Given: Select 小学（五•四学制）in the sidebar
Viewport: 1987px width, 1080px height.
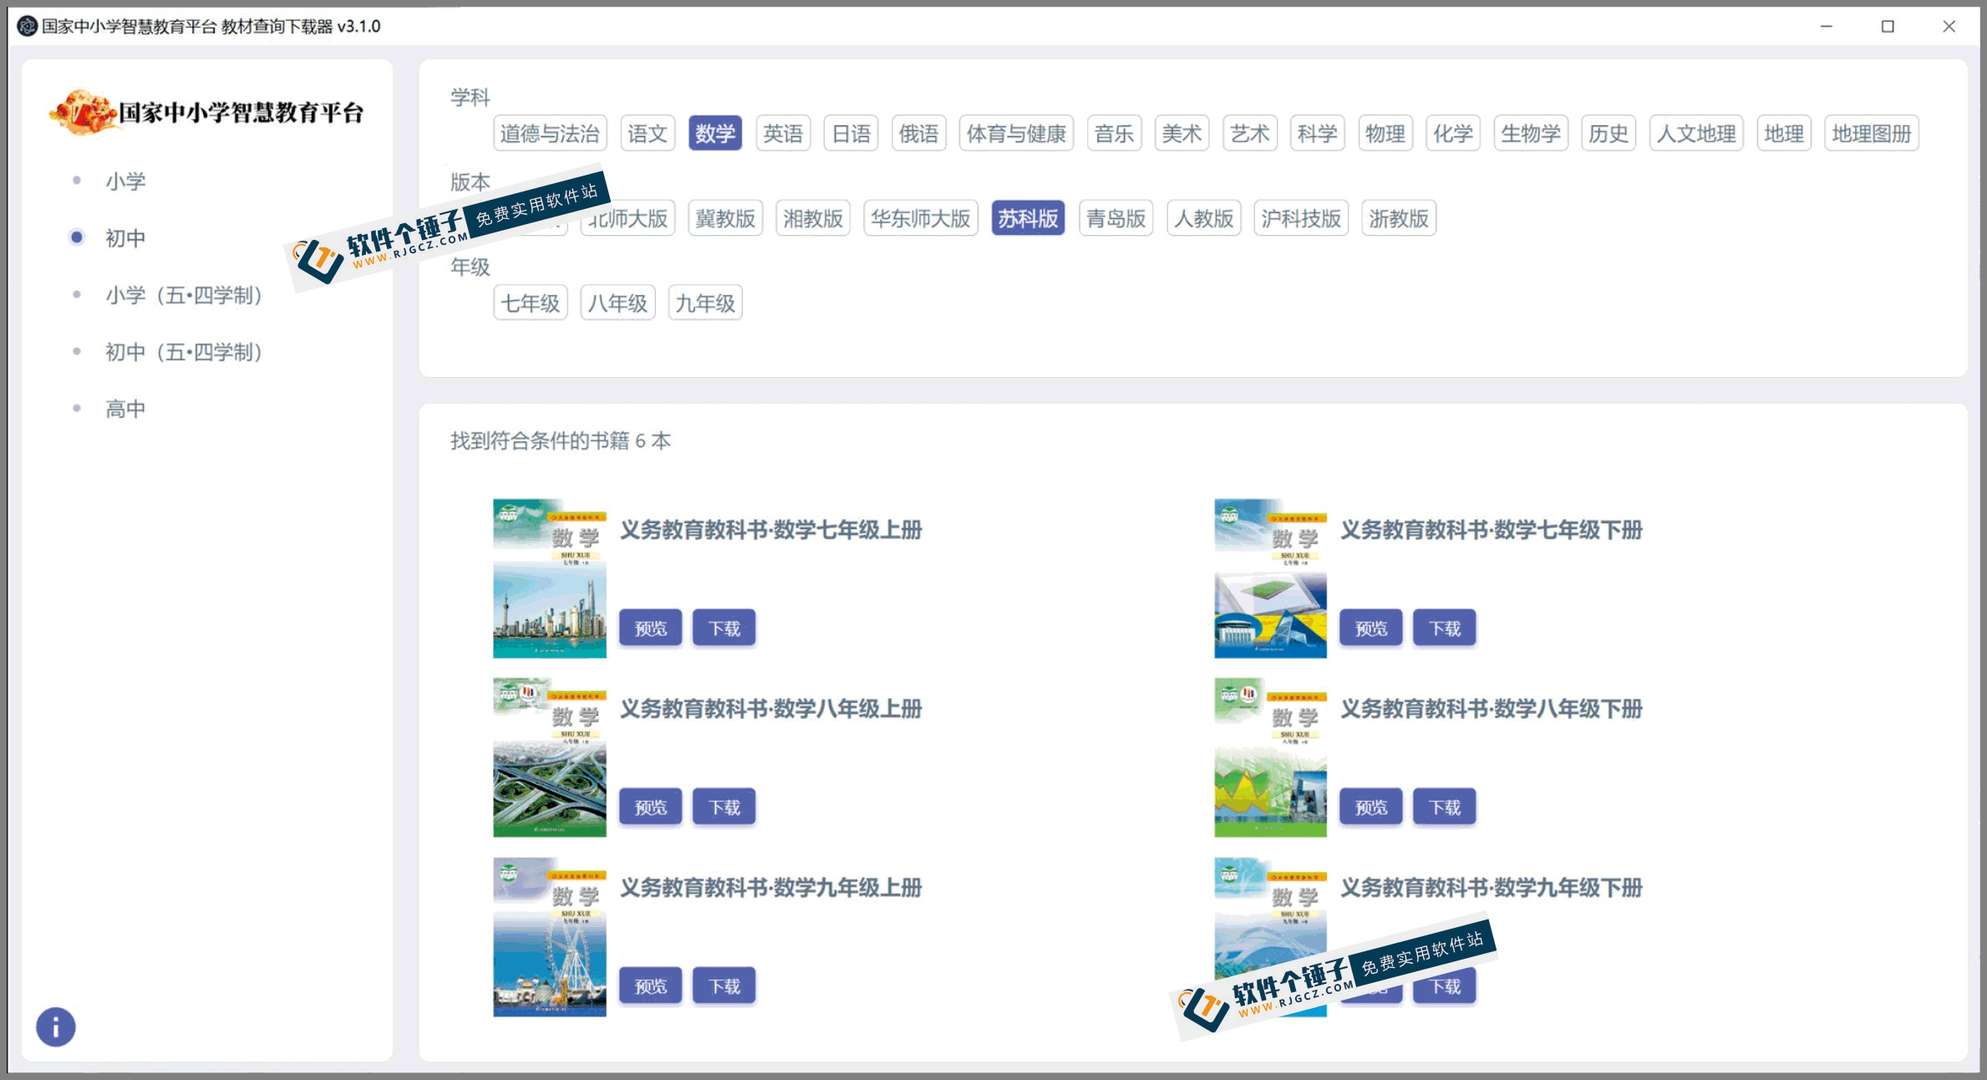Looking at the screenshot, I should [184, 295].
